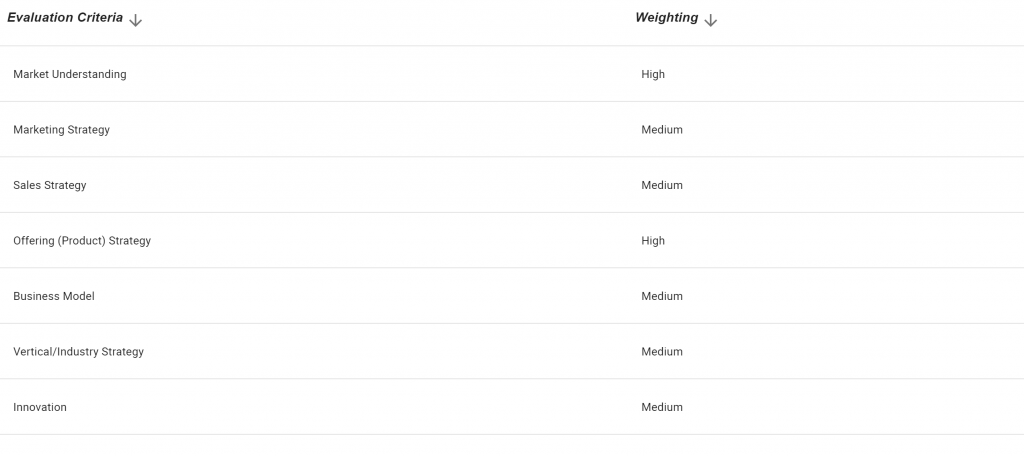Select the Market Understanding row
The image size is (1024, 456).
click(512, 74)
